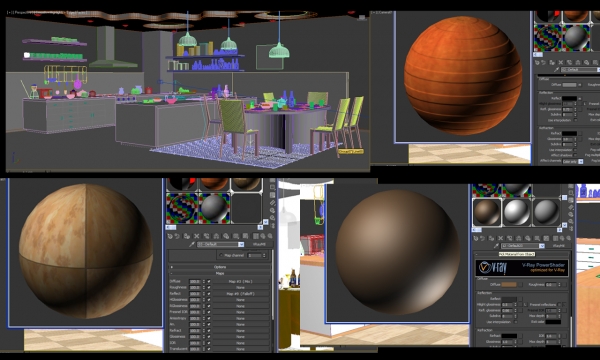
Task: Click Assign Material to Selection icon, top-right editor
Action: 552,62
